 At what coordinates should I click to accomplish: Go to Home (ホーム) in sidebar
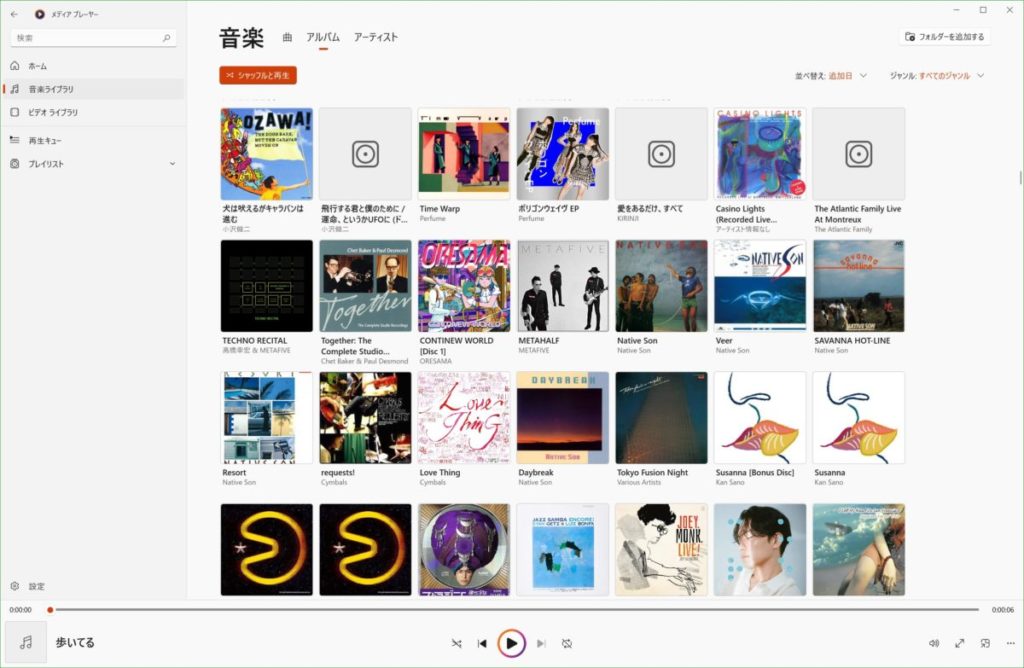tap(93, 66)
